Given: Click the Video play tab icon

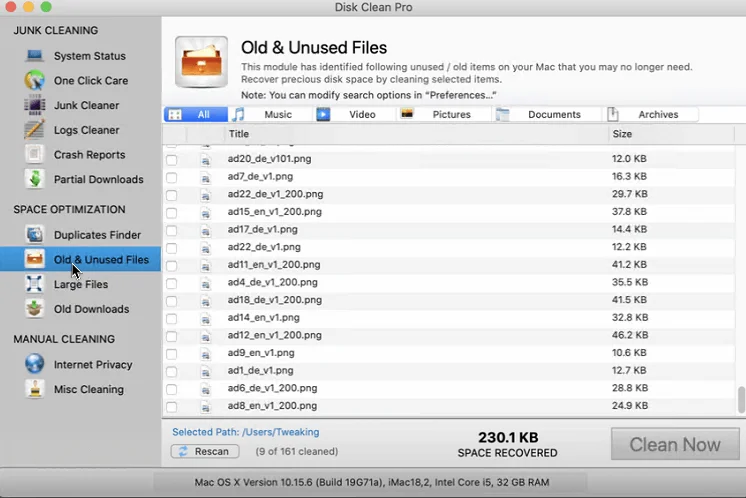Looking at the screenshot, I should coord(323,114).
